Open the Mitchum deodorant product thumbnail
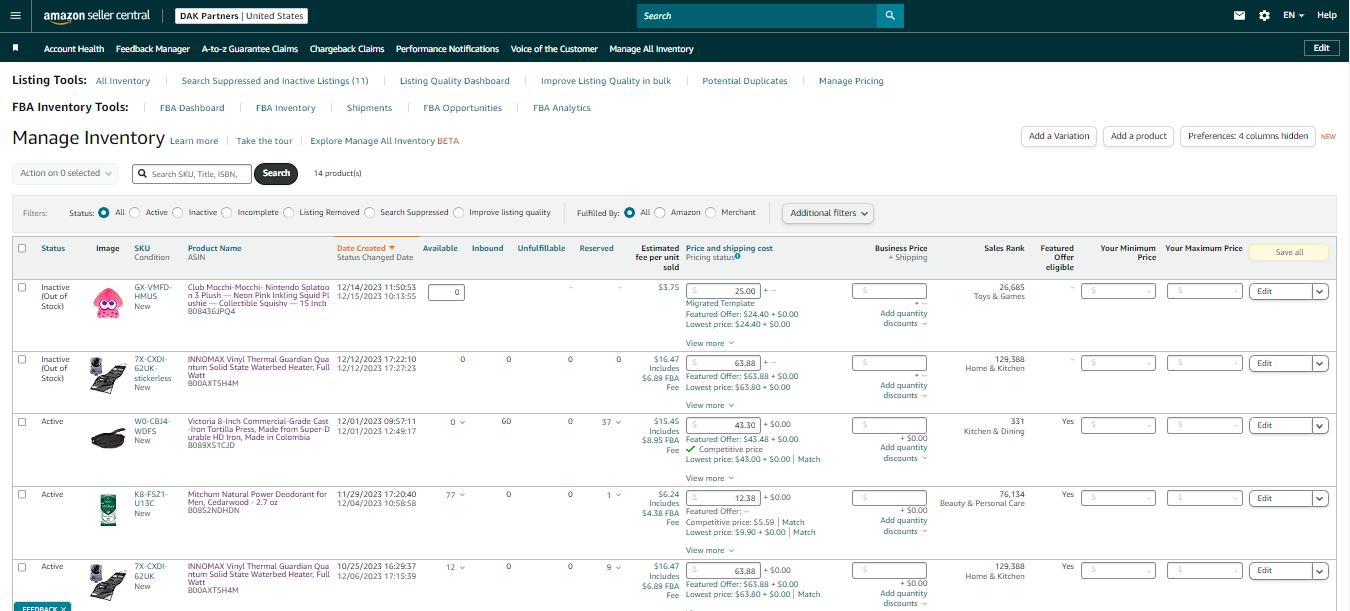This screenshot has width=1350, height=611. point(107,510)
